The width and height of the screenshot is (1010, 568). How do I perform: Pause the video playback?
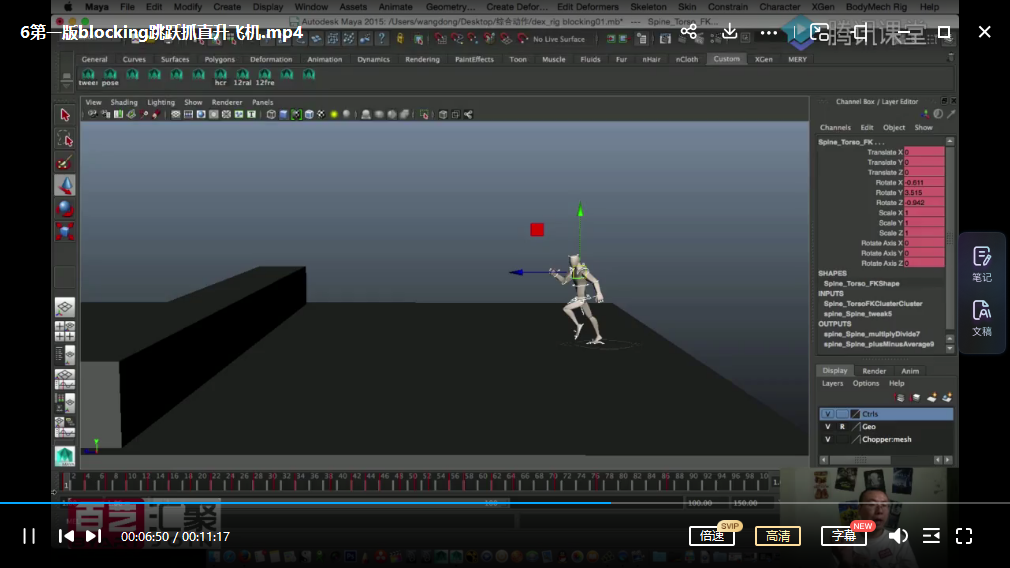[29, 536]
